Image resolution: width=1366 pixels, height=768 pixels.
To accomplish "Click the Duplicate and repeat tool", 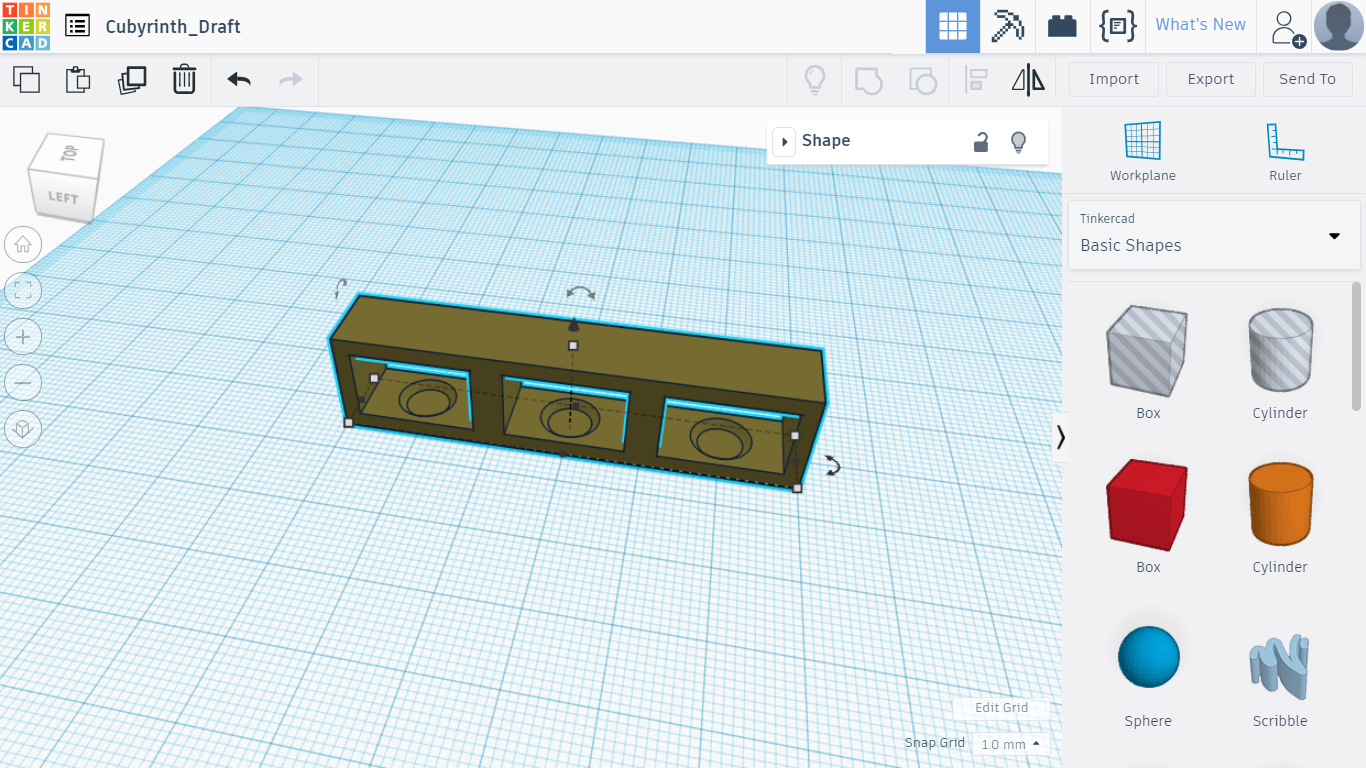I will 131,79.
